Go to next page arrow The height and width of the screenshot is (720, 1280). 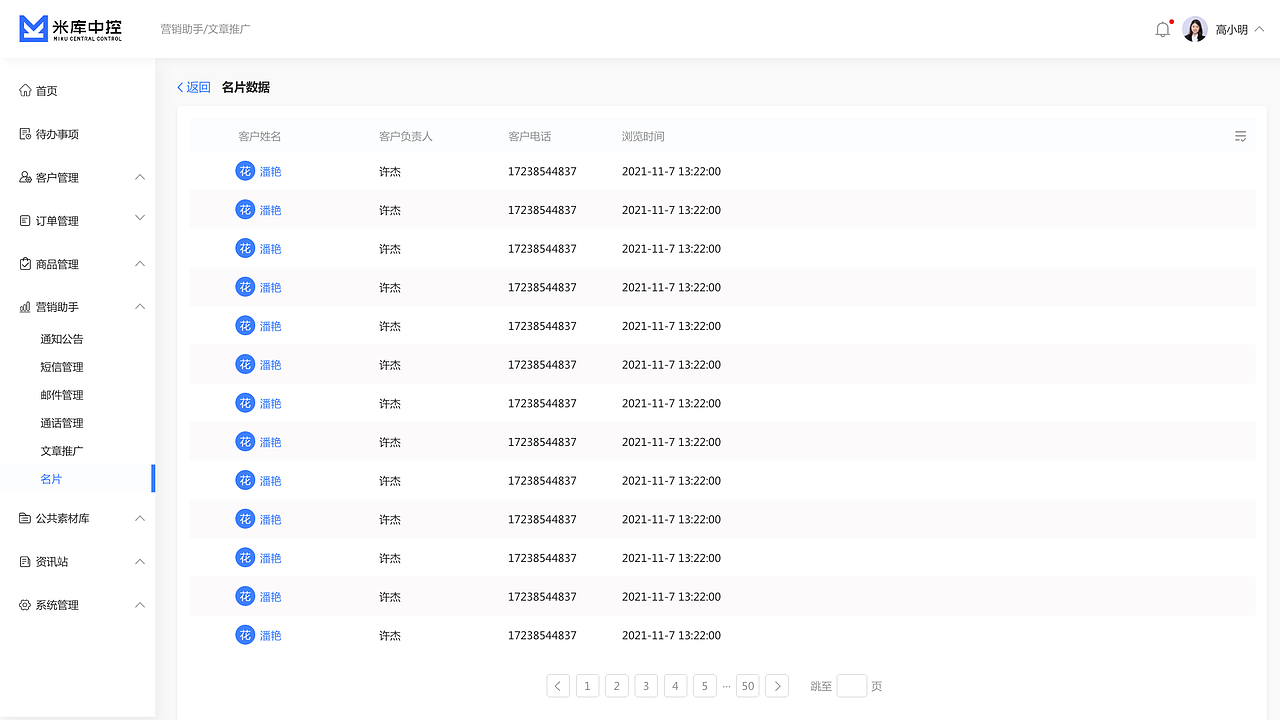coord(777,686)
